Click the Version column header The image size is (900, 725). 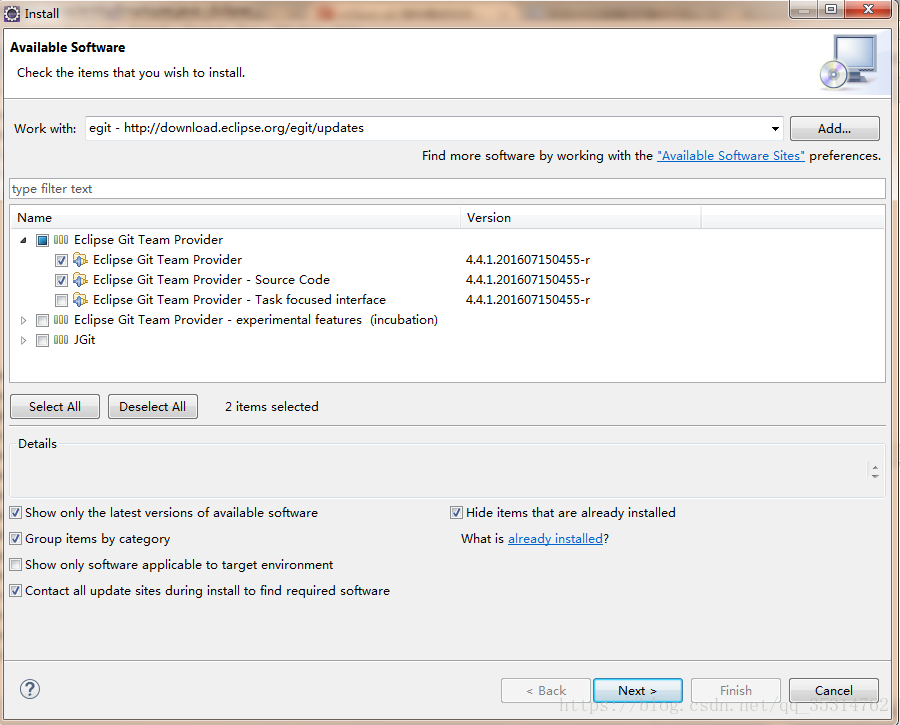(580, 218)
